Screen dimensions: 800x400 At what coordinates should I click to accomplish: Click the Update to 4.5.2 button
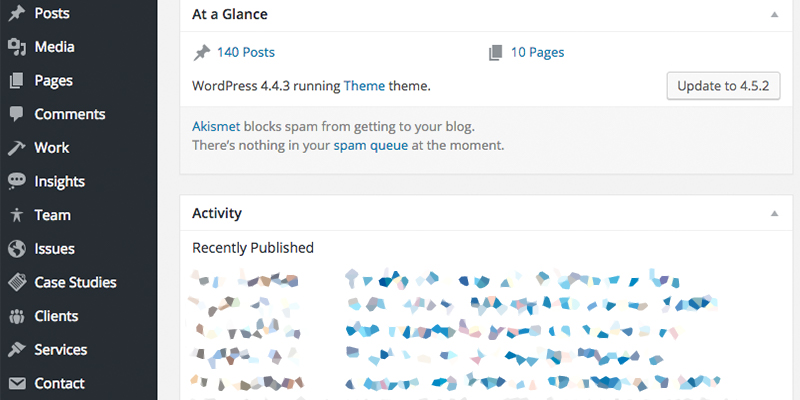coord(723,86)
